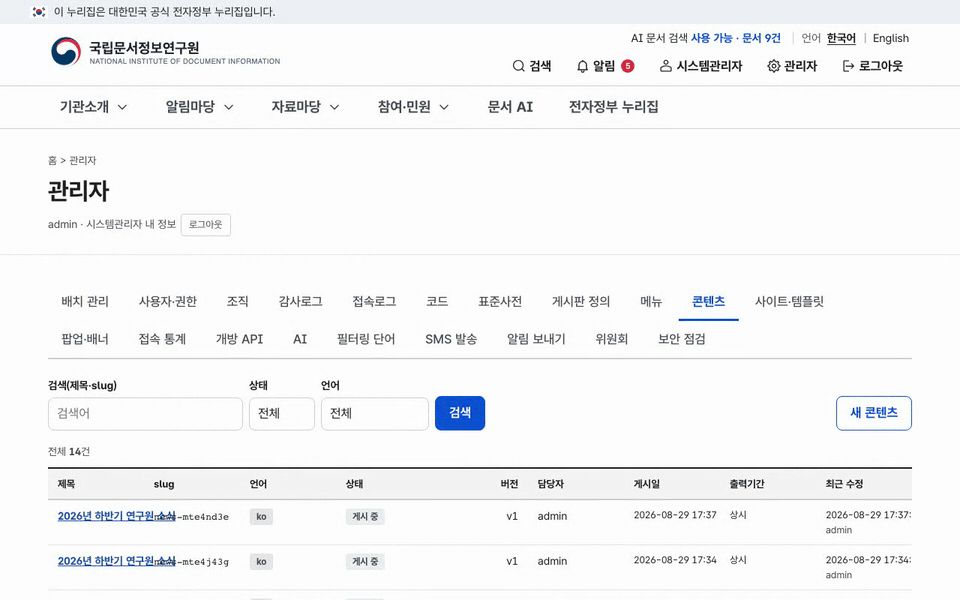The image size is (960, 600).
Task: Select English language link
Action: coord(891,39)
